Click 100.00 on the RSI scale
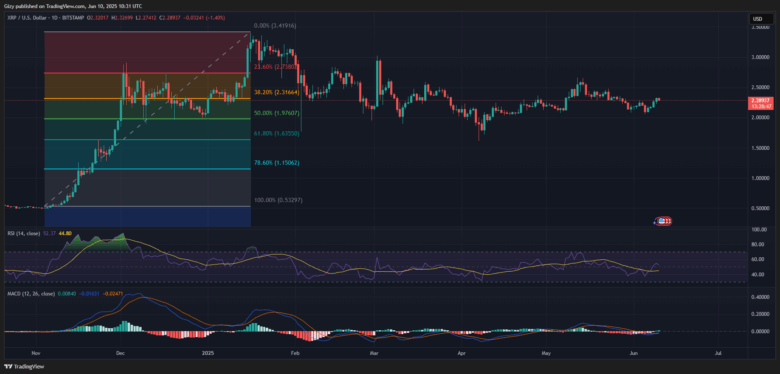The height and width of the screenshot is (374, 780). click(758, 230)
